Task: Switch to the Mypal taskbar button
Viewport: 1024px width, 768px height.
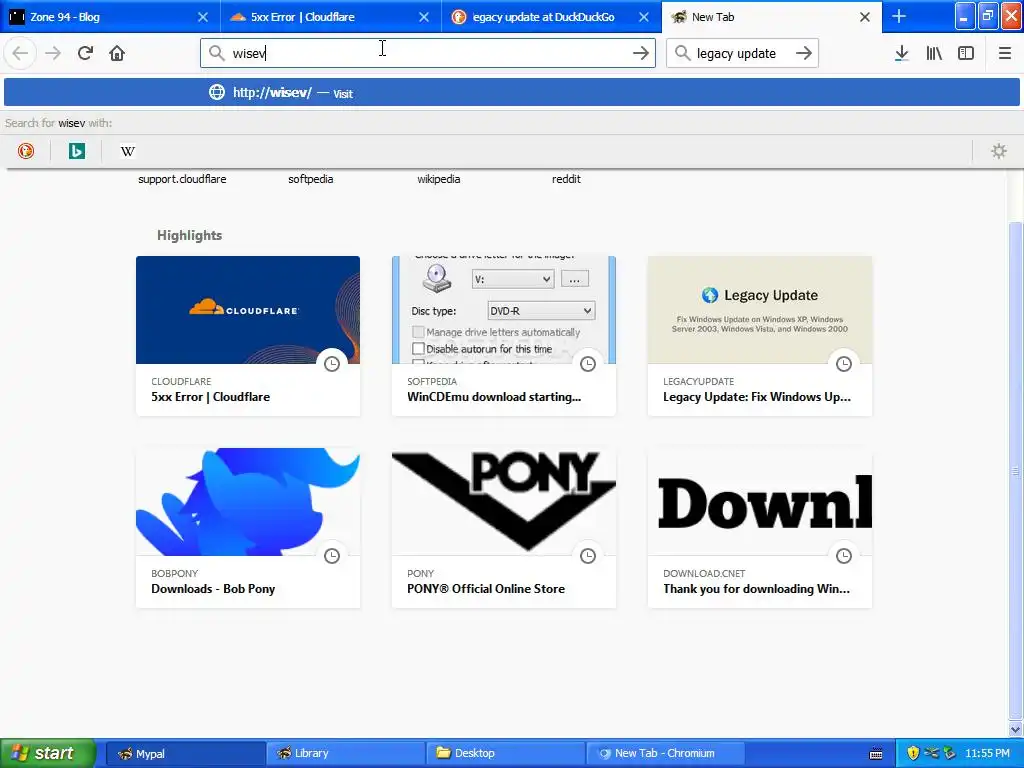Action: click(185, 753)
